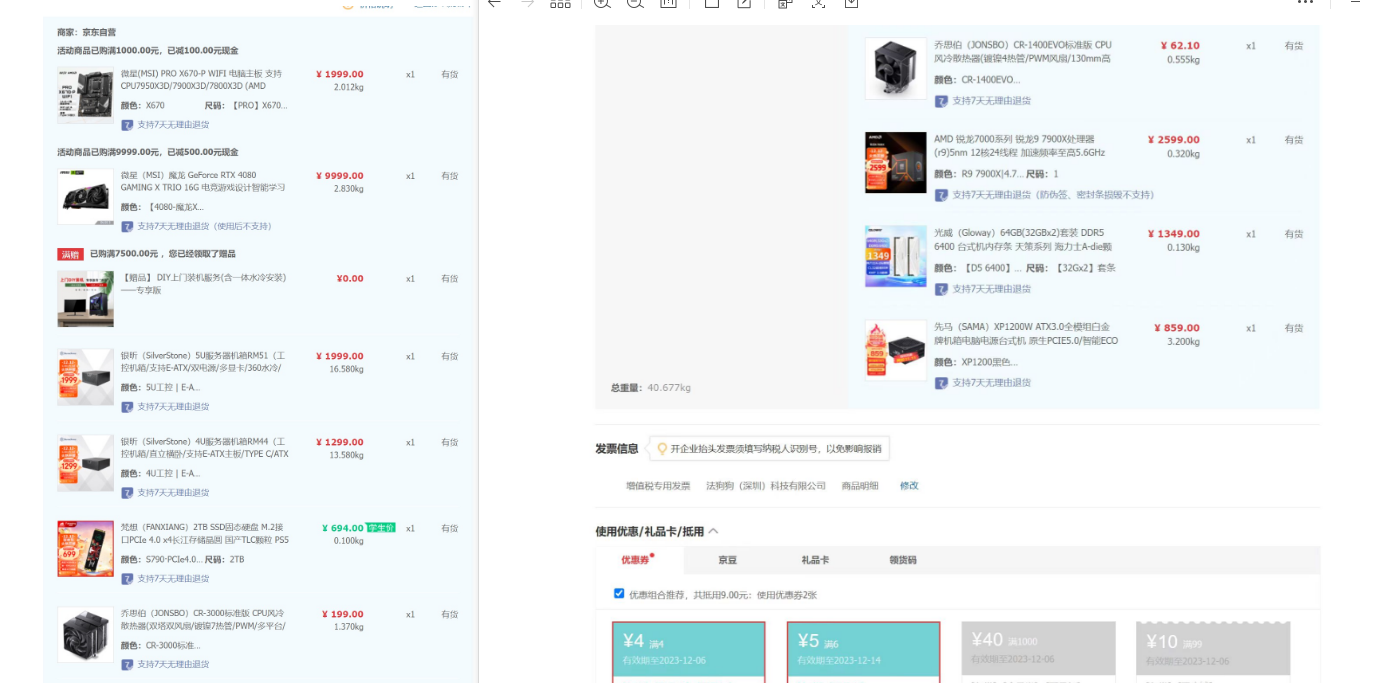Click the 7-day return icon under FANXIANG 2TB SSD

(127, 579)
